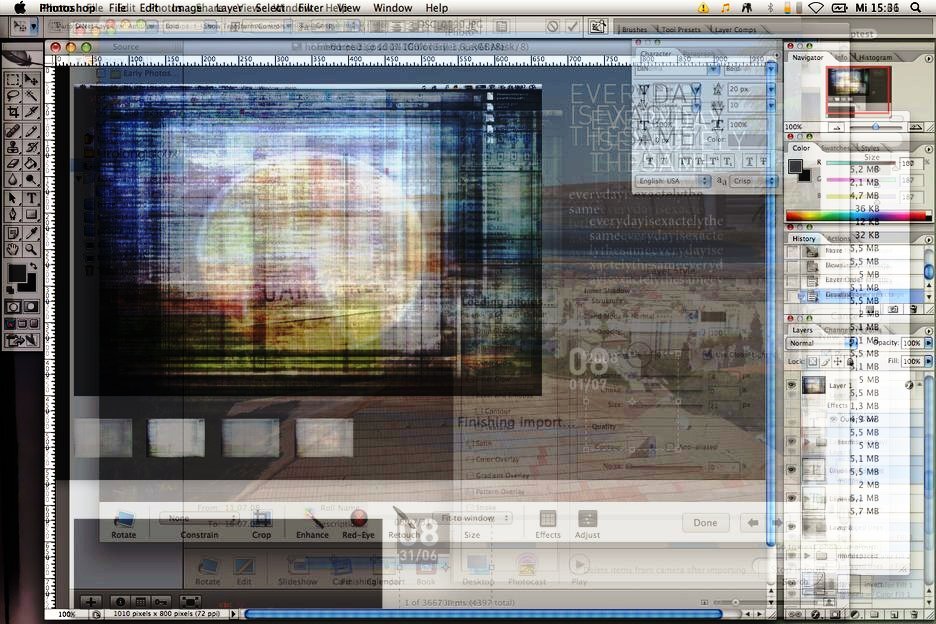Select the Pen tool
Image resolution: width=936 pixels, height=624 pixels.
pos(13,214)
